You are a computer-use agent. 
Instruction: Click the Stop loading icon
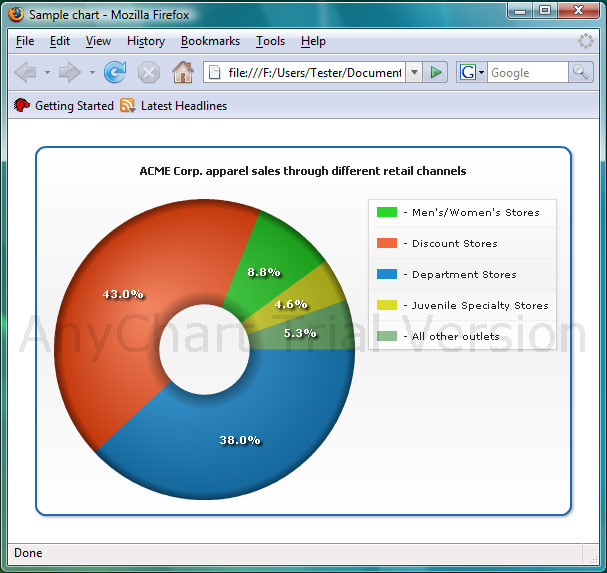tap(148, 72)
